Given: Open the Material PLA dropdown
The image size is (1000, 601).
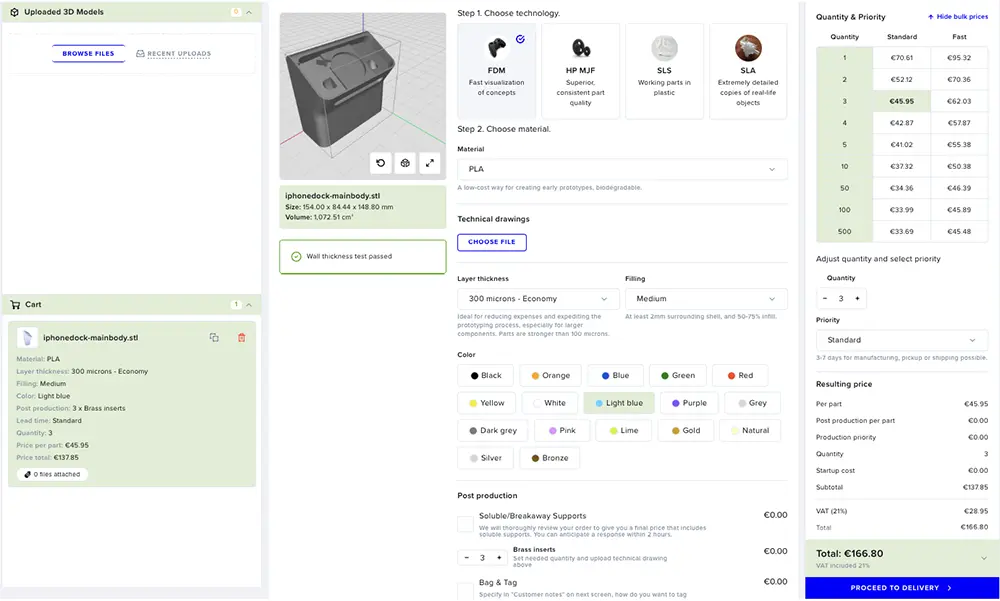Looking at the screenshot, I should pyautogui.click(x=622, y=169).
